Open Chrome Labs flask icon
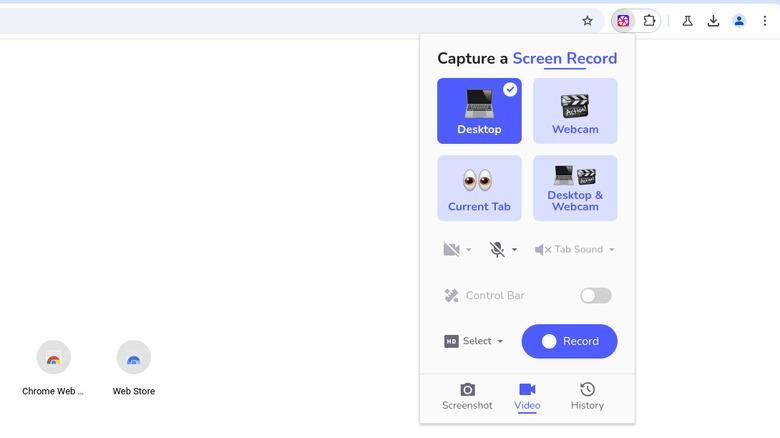This screenshot has height=438, width=780. pos(687,21)
